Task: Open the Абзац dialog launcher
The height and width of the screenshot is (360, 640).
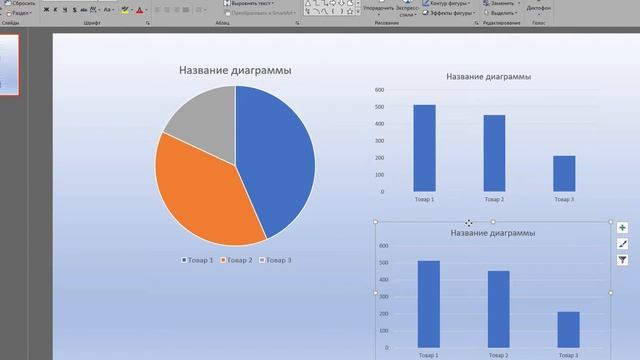Action: [298, 23]
